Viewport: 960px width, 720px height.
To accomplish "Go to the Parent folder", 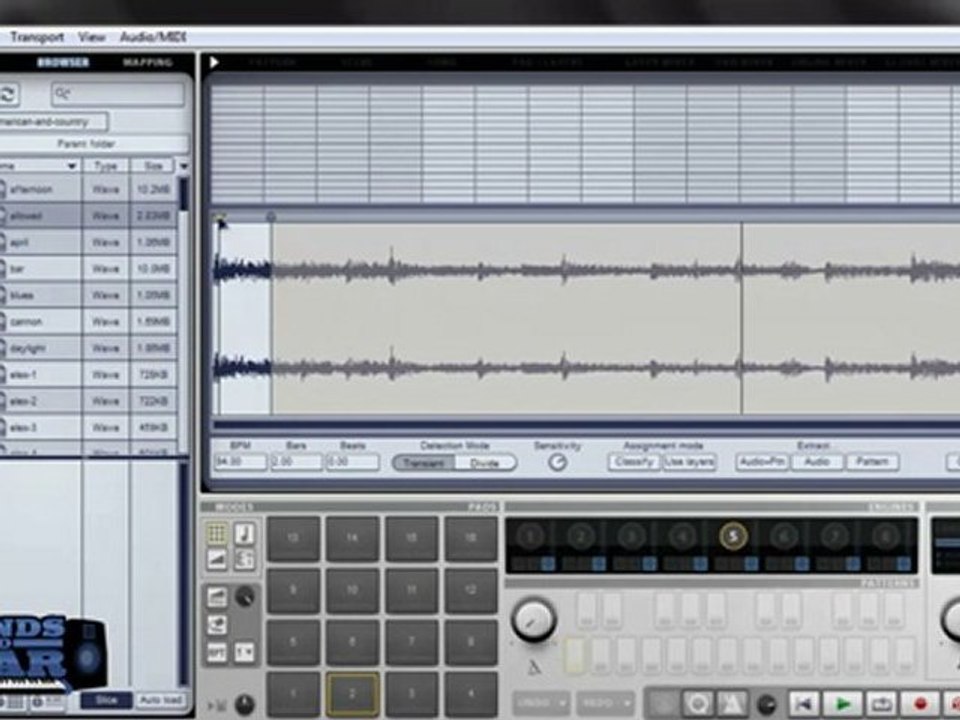I will [86, 144].
